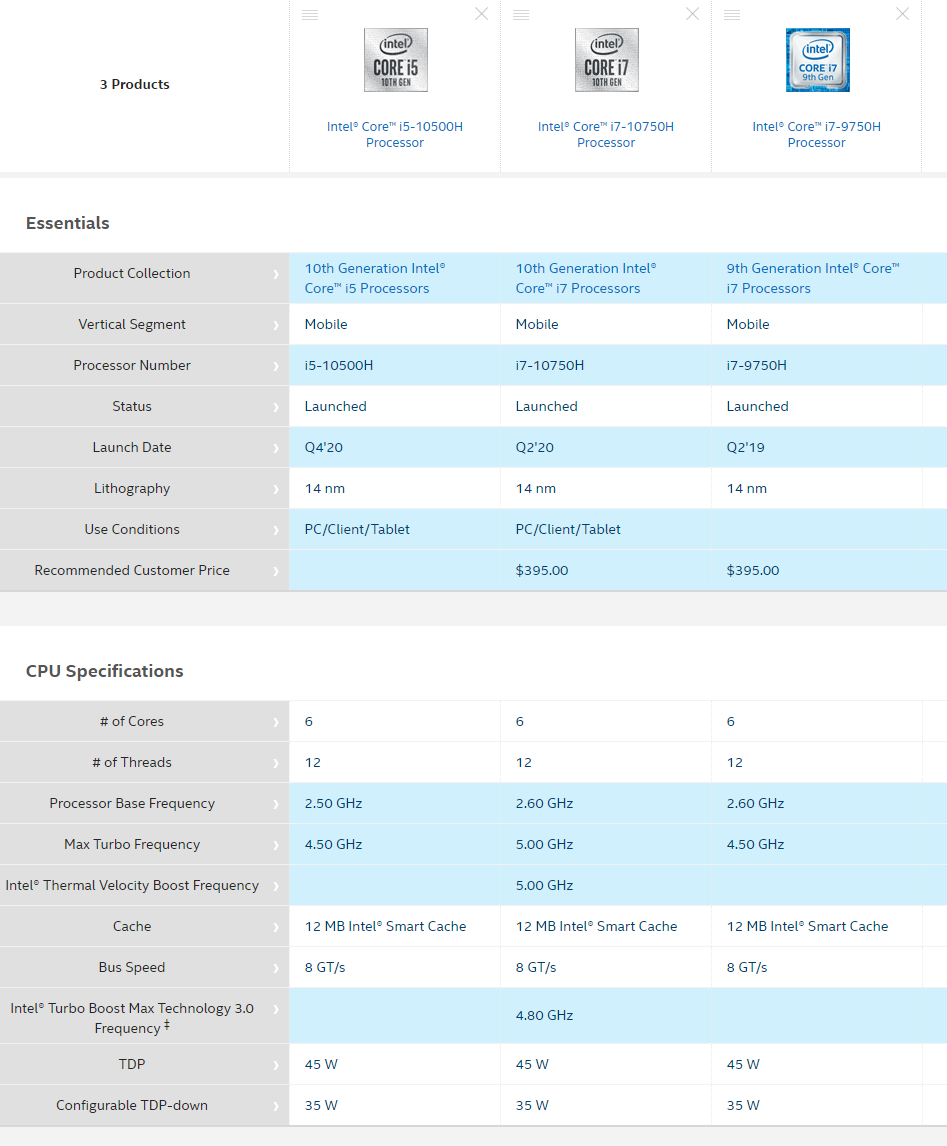Open the Intel Core i5-10500H Processor link
947x1146 pixels.
395,134
